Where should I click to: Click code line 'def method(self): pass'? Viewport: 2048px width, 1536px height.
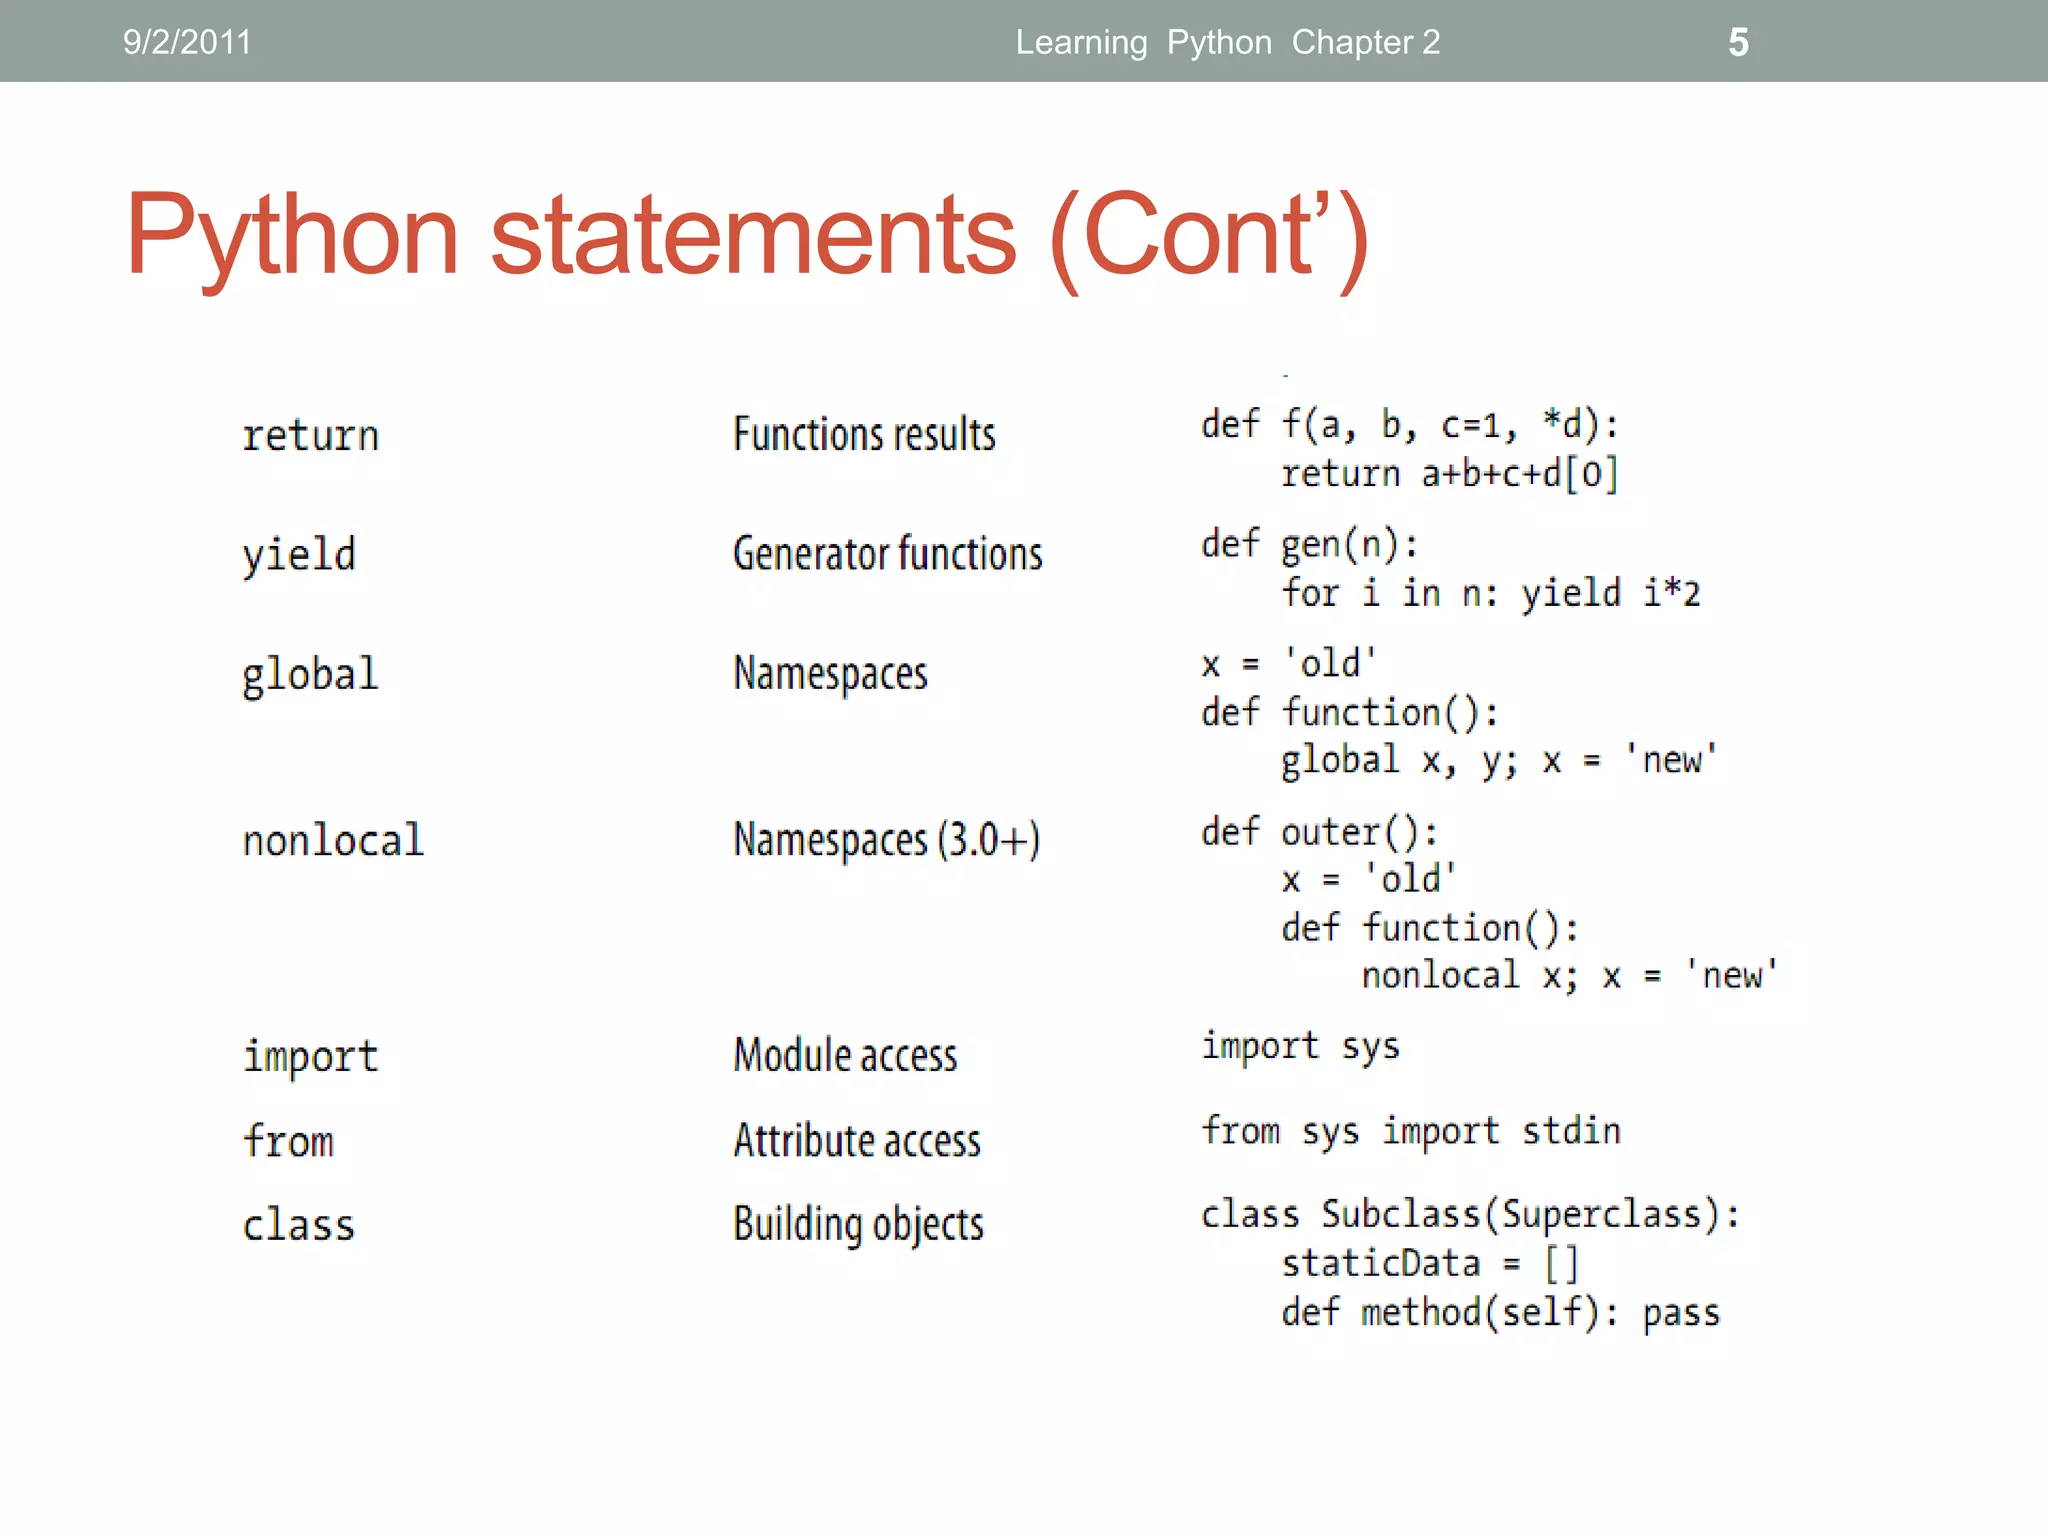1501,1312
